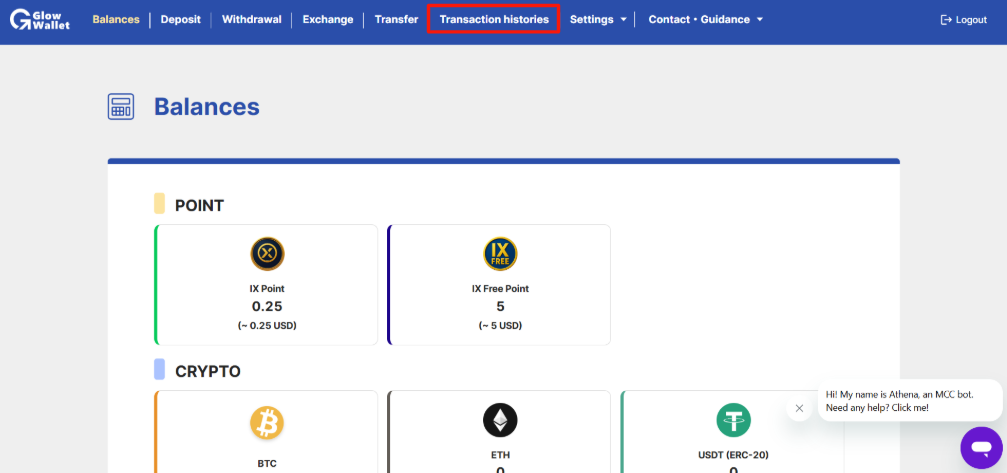Click the "IX Free Point" label

pyautogui.click(x=500, y=289)
